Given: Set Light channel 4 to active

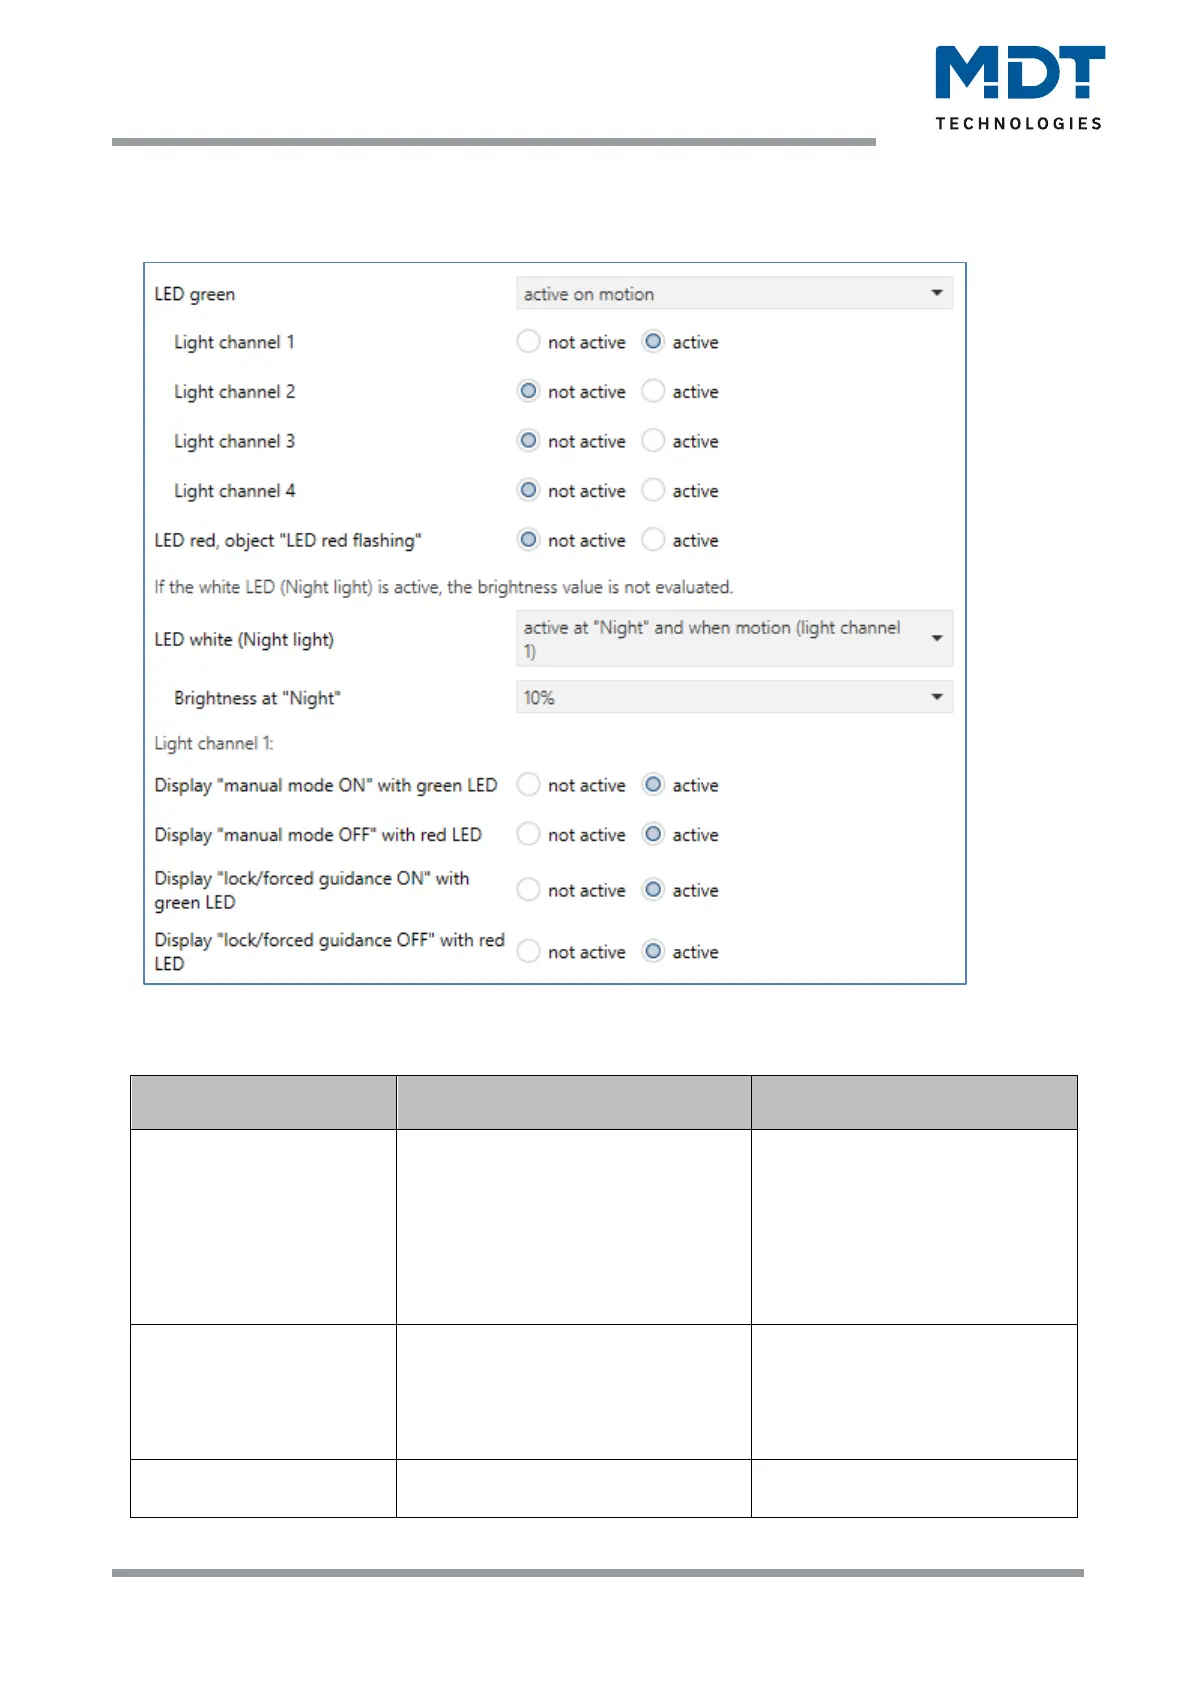Looking at the screenshot, I should [653, 490].
